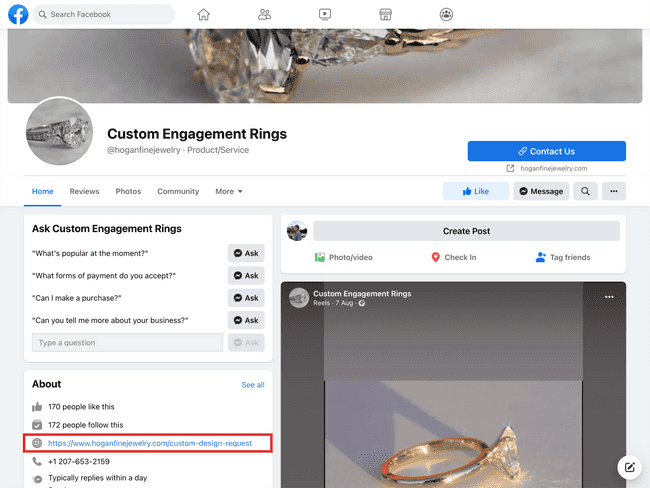Image resolution: width=650 pixels, height=488 pixels.
Task: Open the Groups icon in top bar
Action: [x=446, y=15]
